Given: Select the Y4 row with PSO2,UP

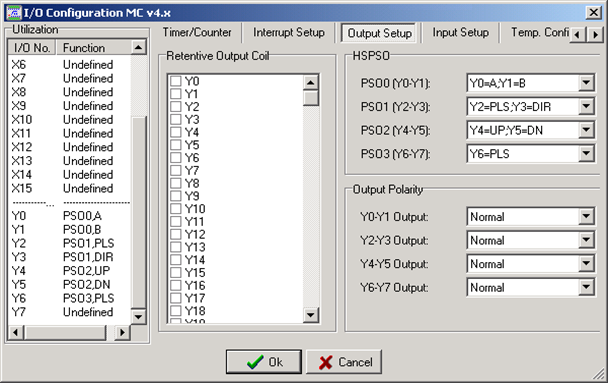Looking at the screenshot, I should tap(69, 271).
